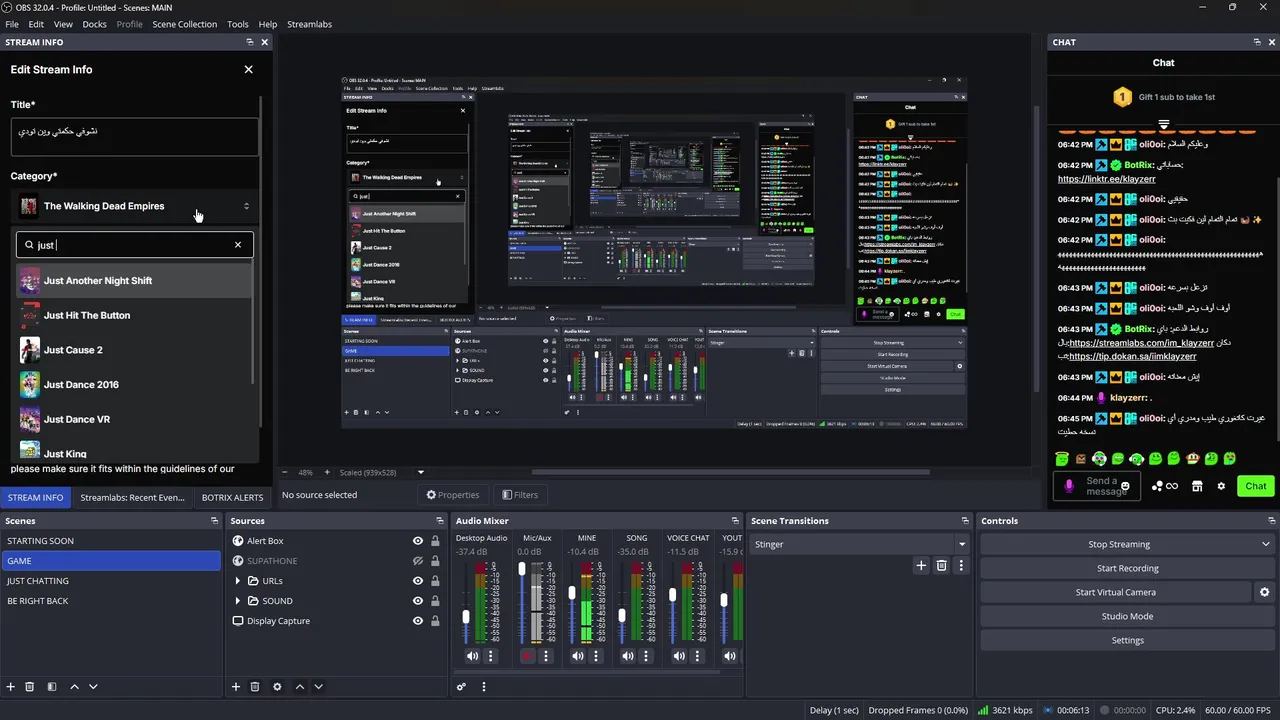Toggle lock on SOUND group
1280x720 pixels.
(x=435, y=601)
